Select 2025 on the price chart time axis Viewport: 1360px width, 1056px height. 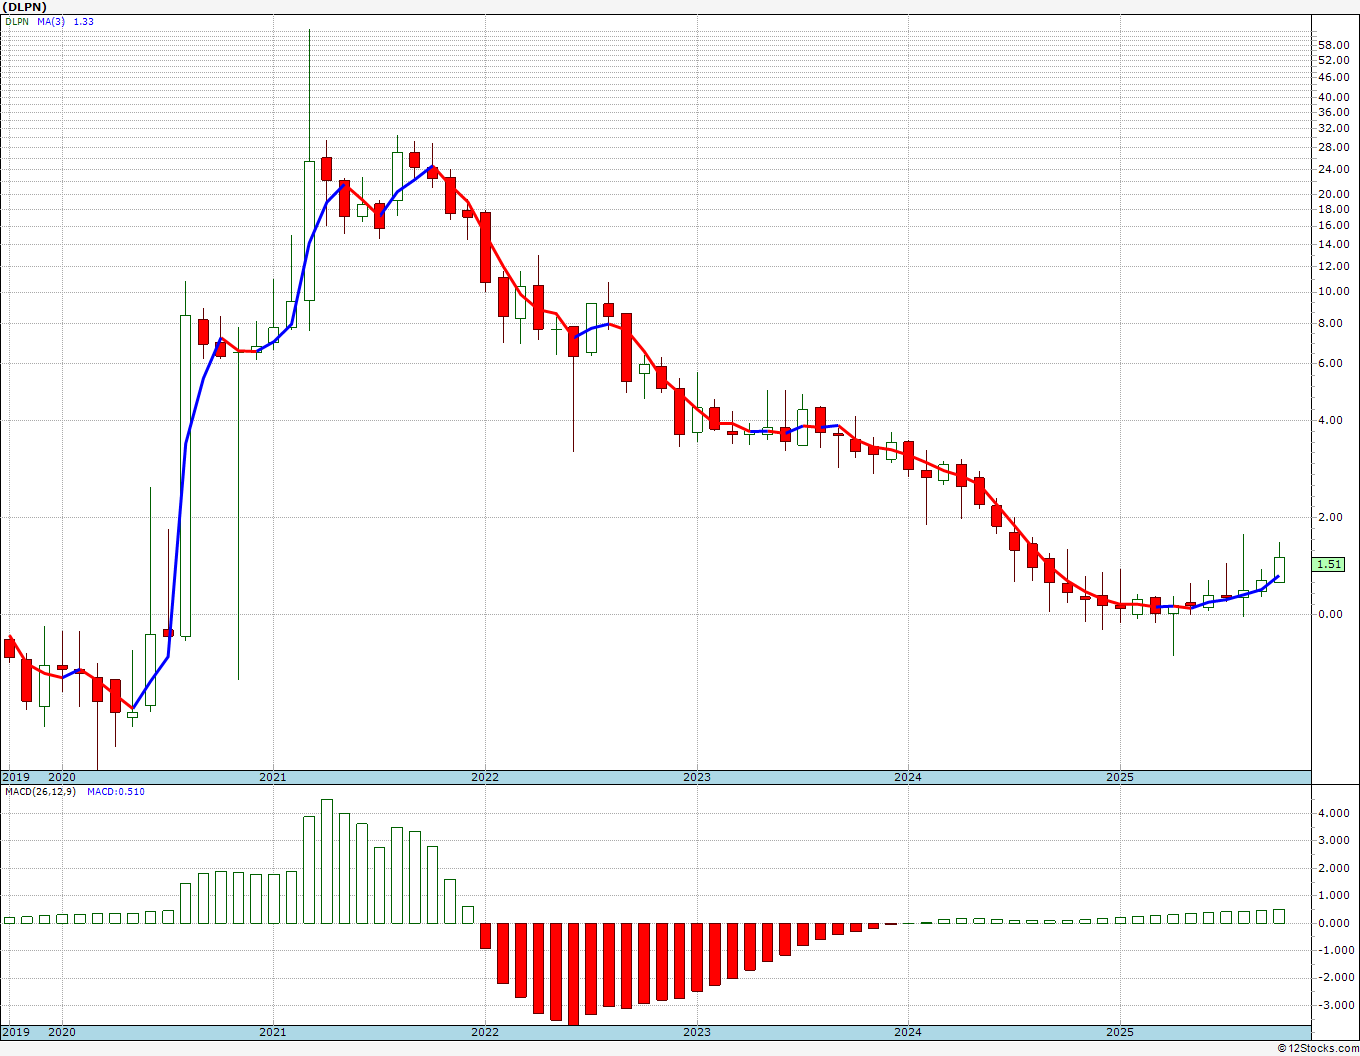[x=1120, y=777]
